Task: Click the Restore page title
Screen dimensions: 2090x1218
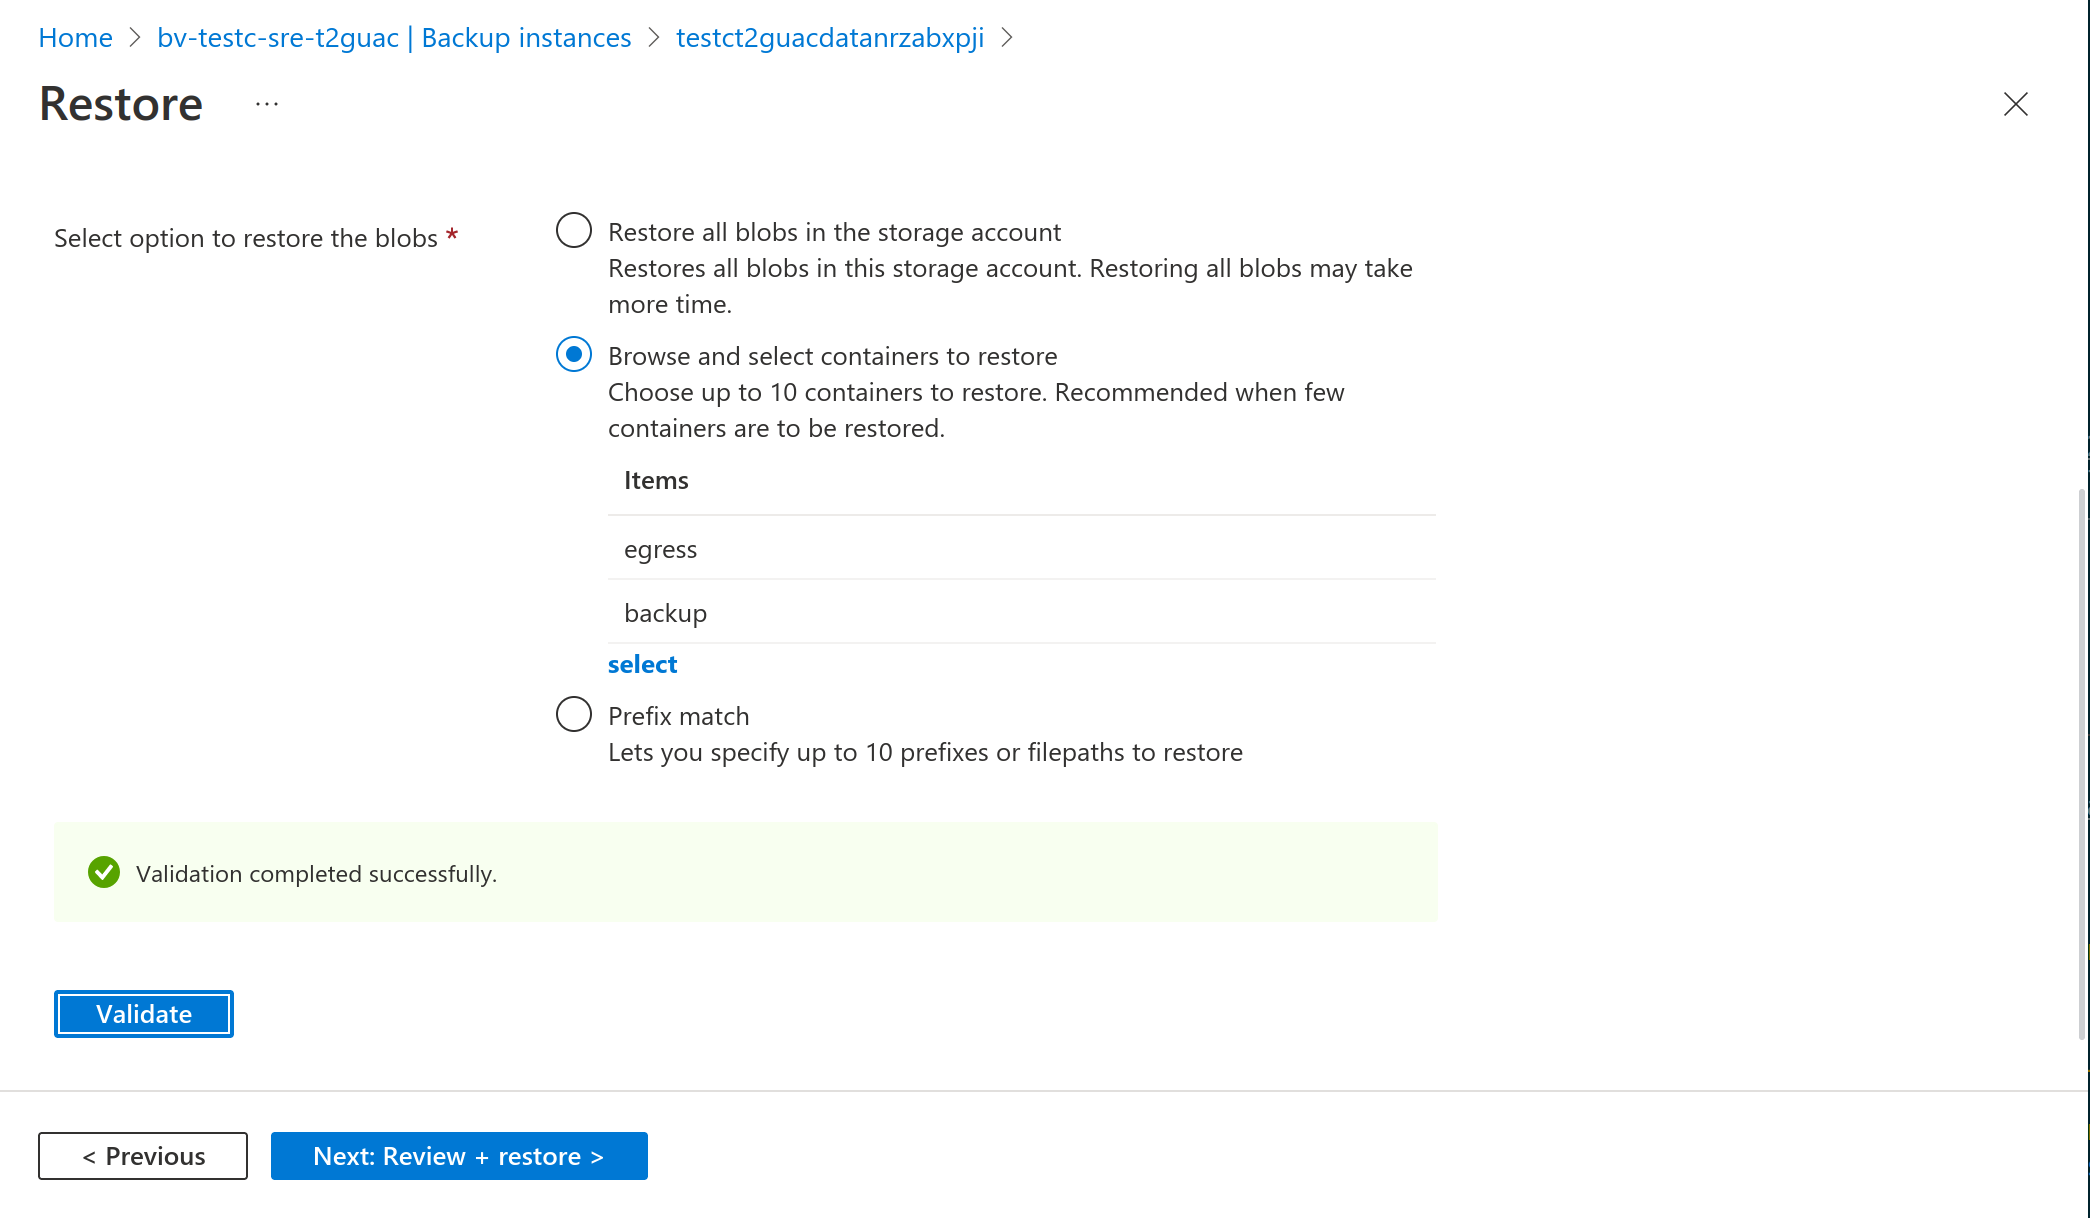Action: [x=121, y=104]
